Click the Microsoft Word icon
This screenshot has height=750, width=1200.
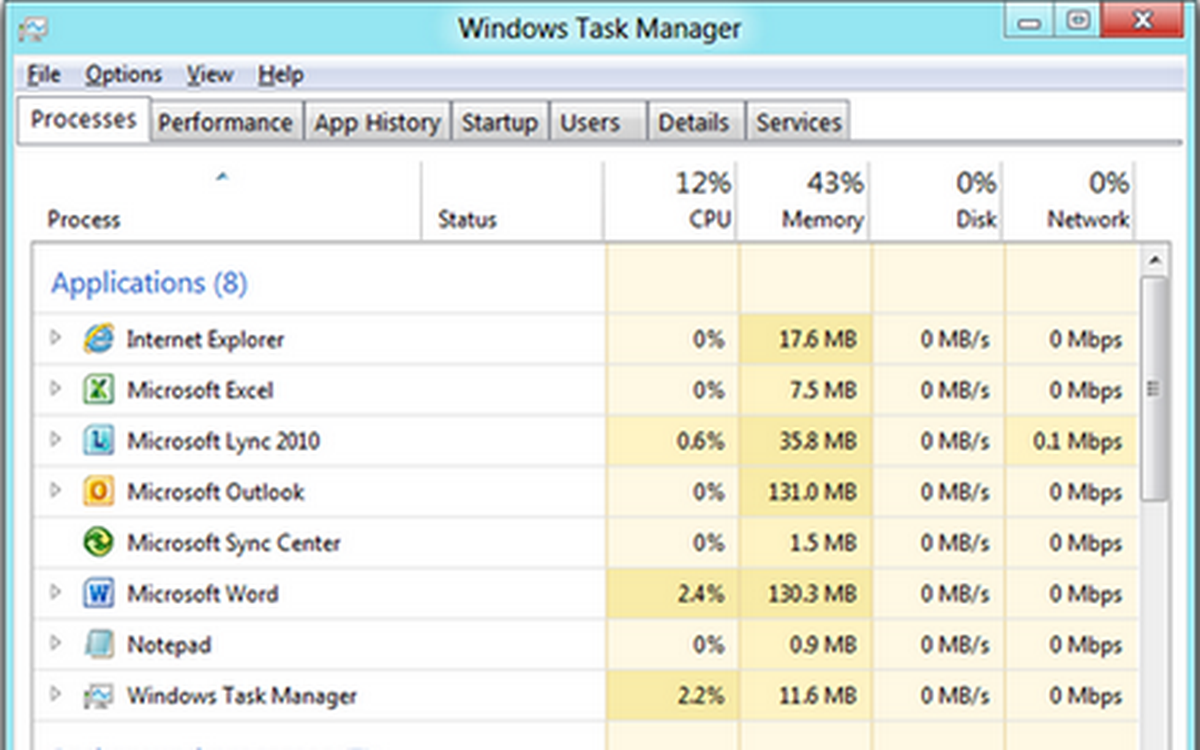[x=98, y=594]
